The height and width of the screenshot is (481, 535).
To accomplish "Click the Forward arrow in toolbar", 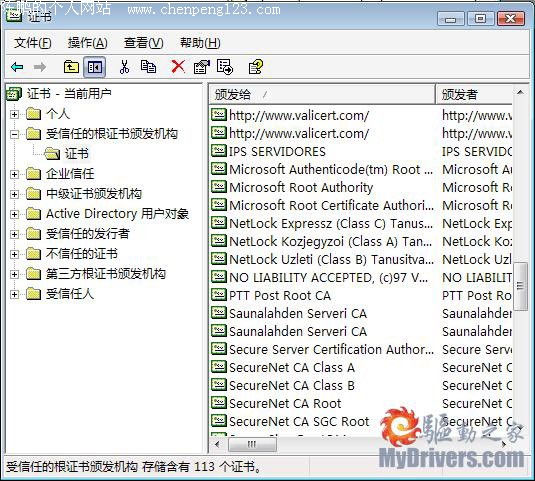I will [40, 67].
